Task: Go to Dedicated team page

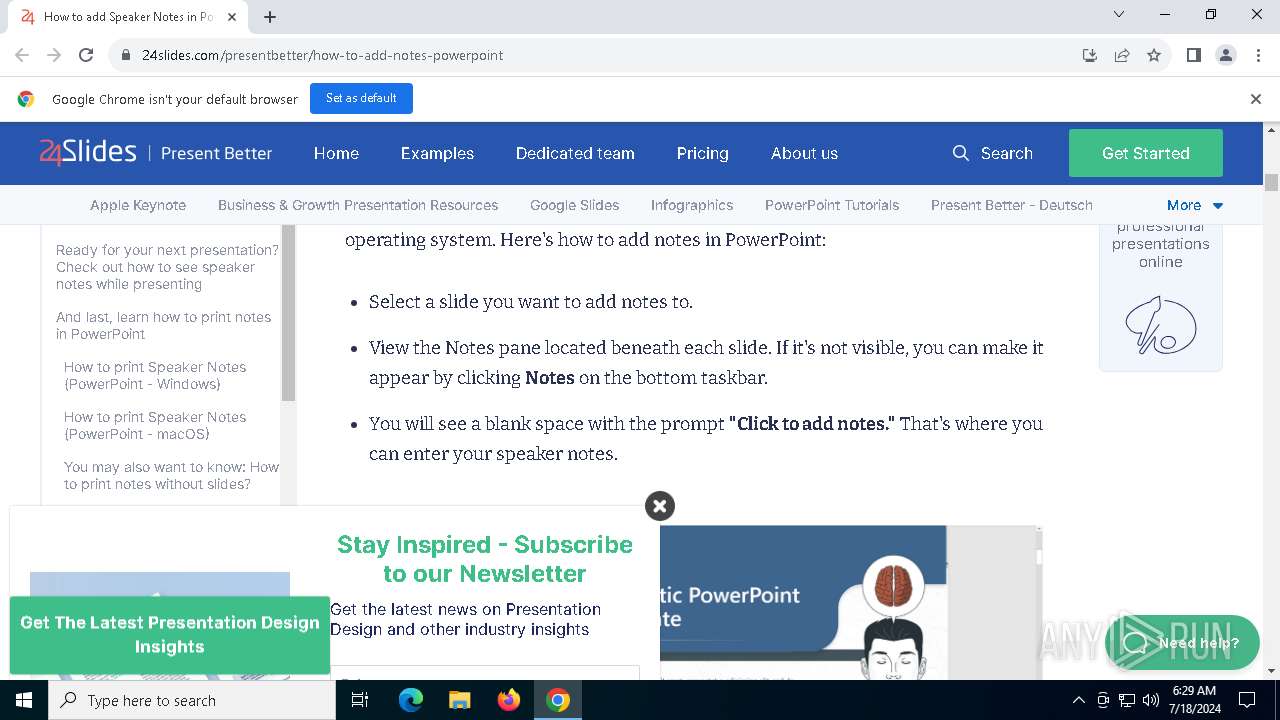Action: [x=575, y=153]
